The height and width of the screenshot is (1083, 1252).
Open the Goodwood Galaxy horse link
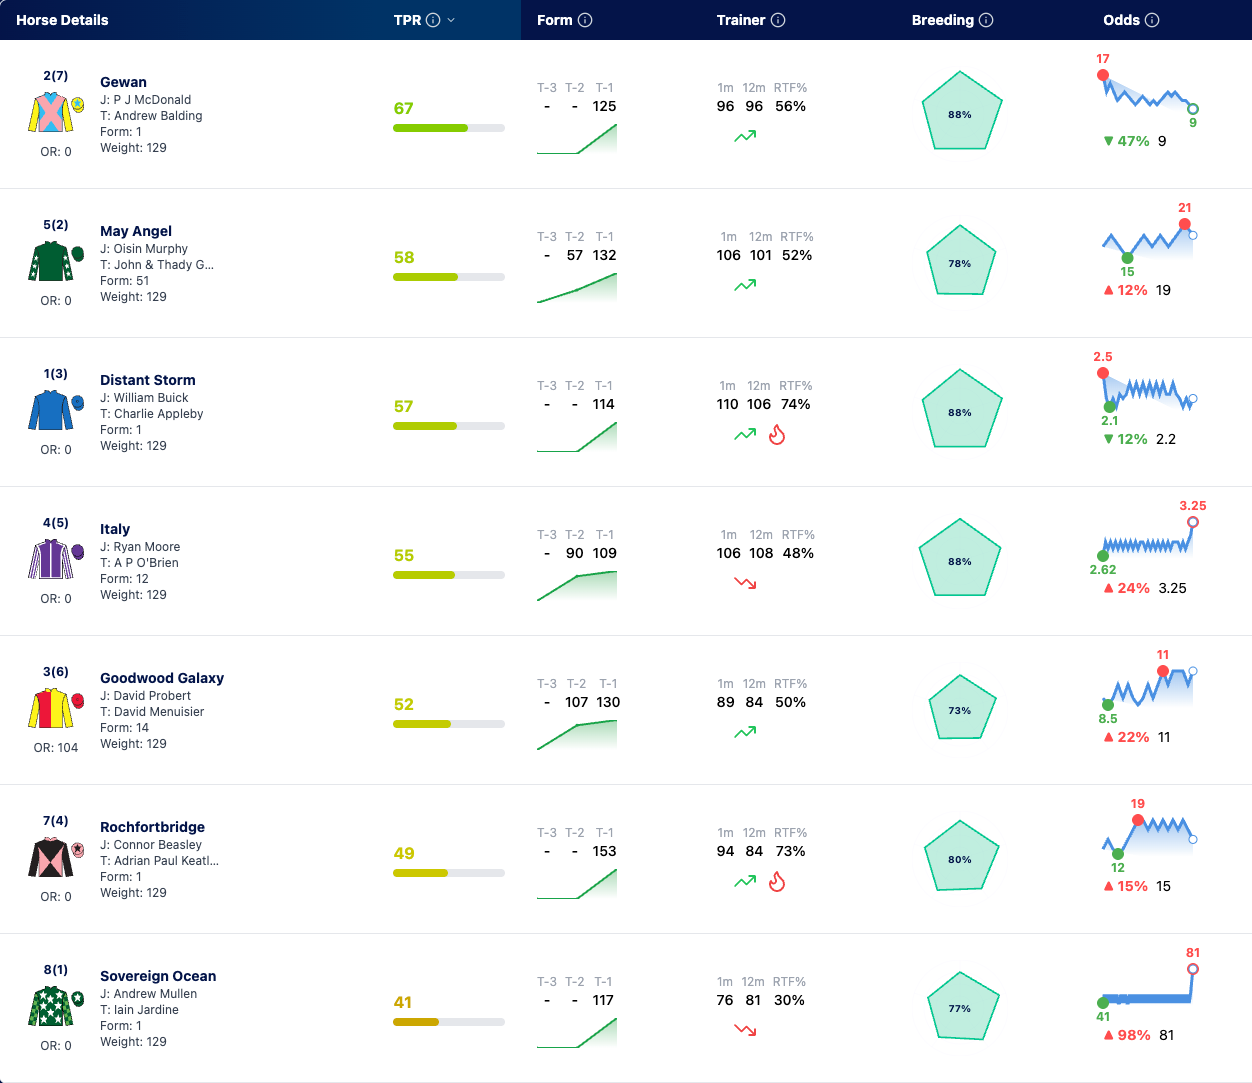pyautogui.click(x=162, y=678)
